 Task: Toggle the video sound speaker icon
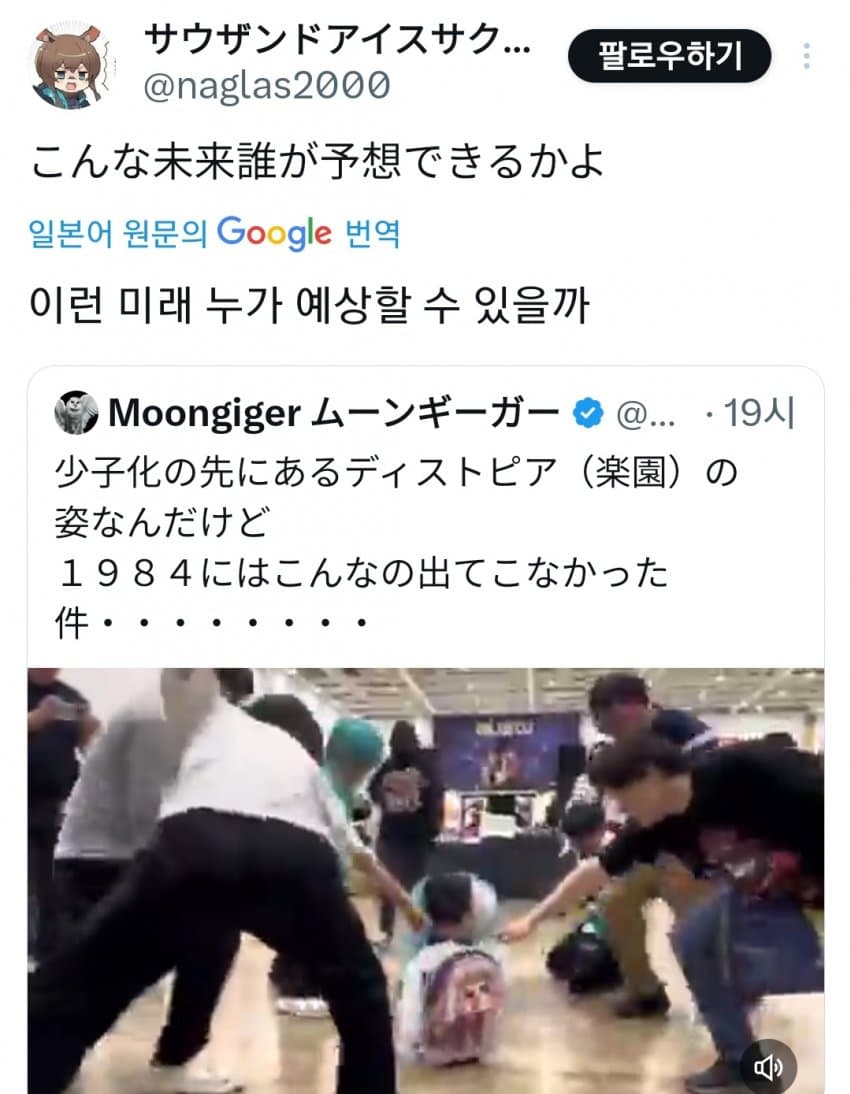tap(768, 1066)
